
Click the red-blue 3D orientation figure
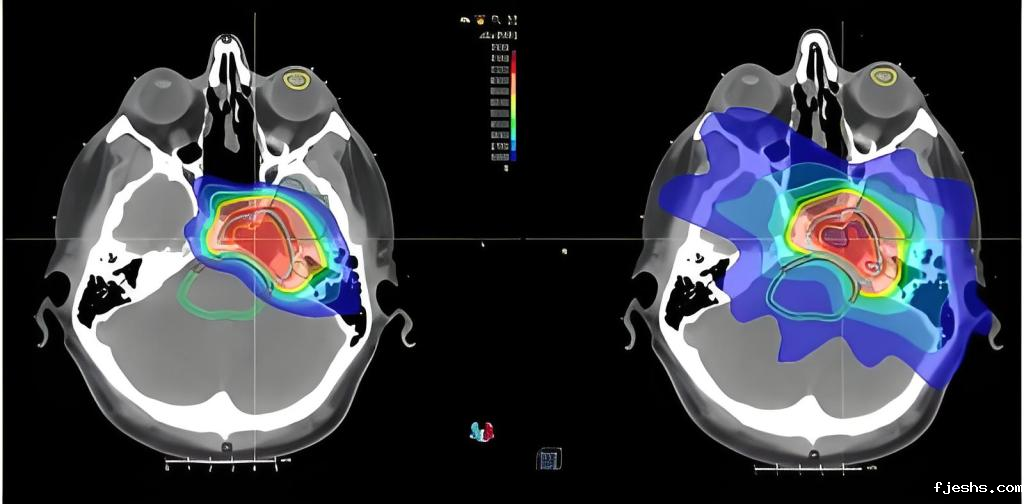coord(482,431)
